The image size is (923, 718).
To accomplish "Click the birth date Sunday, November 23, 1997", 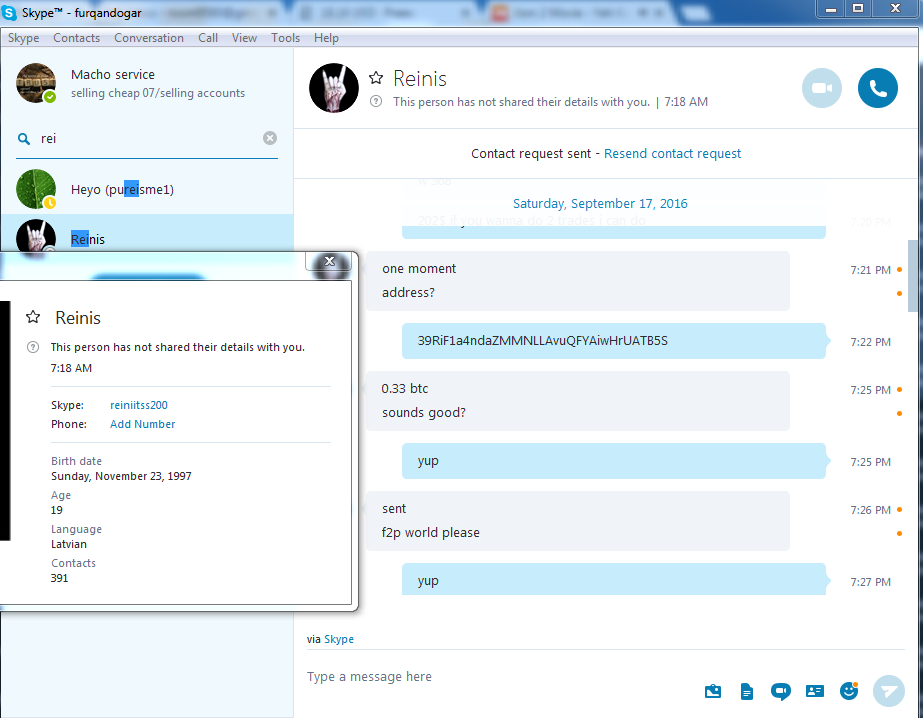I will pyautogui.click(x=121, y=476).
